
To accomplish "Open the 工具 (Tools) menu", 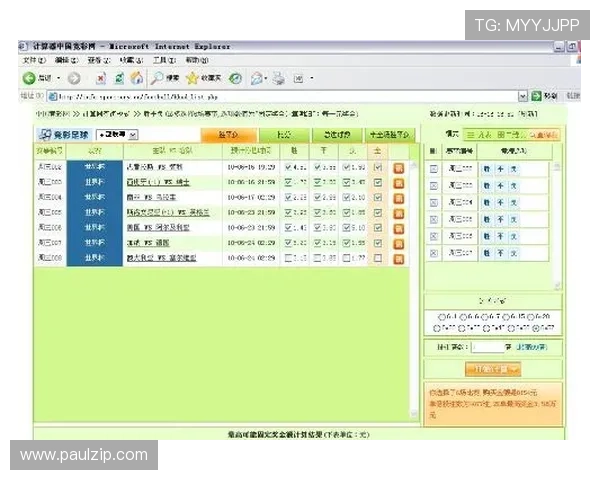I will 165,60.
